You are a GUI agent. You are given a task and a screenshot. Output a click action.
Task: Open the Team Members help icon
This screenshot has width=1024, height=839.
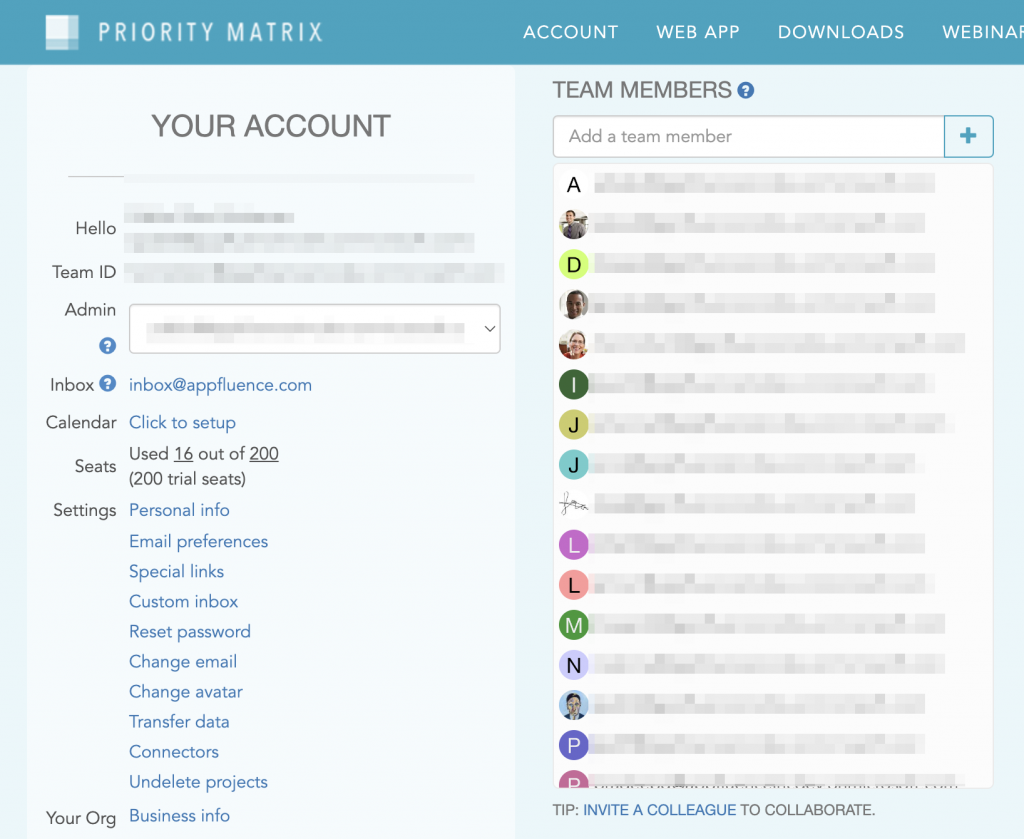pos(745,90)
